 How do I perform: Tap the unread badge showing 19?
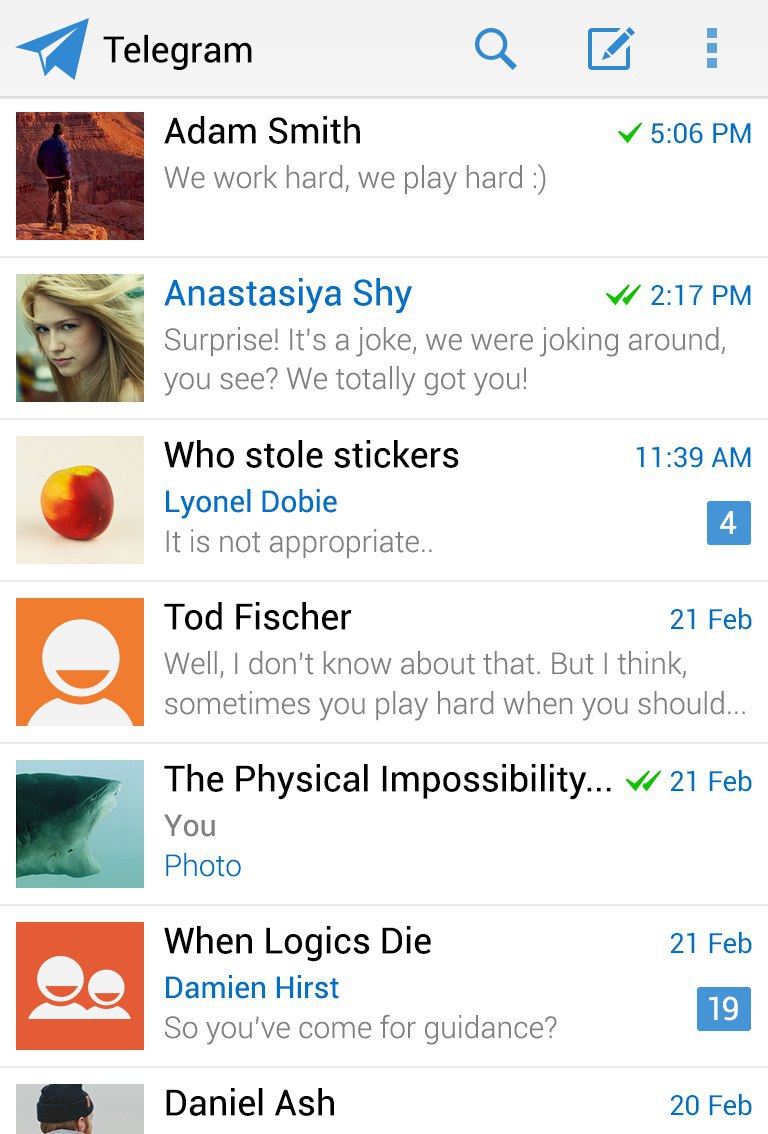(723, 1008)
